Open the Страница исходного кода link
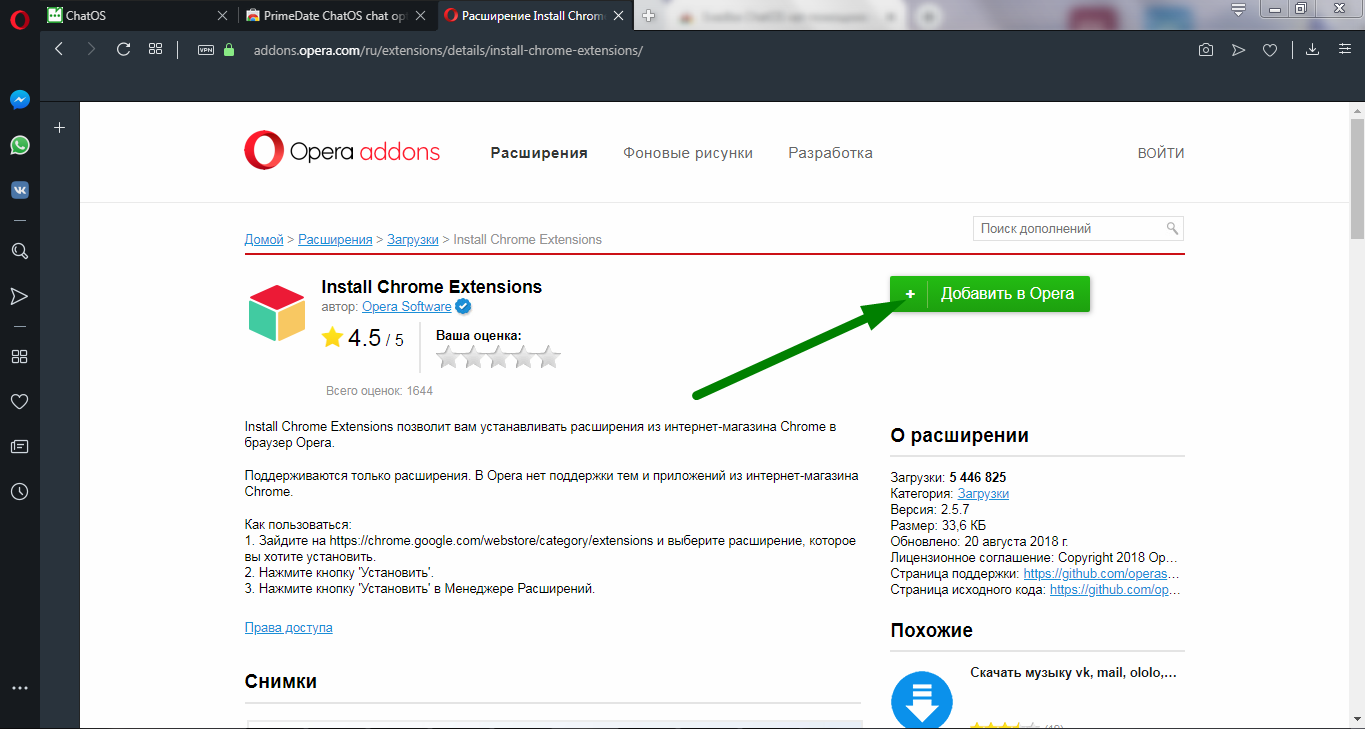 [1115, 590]
